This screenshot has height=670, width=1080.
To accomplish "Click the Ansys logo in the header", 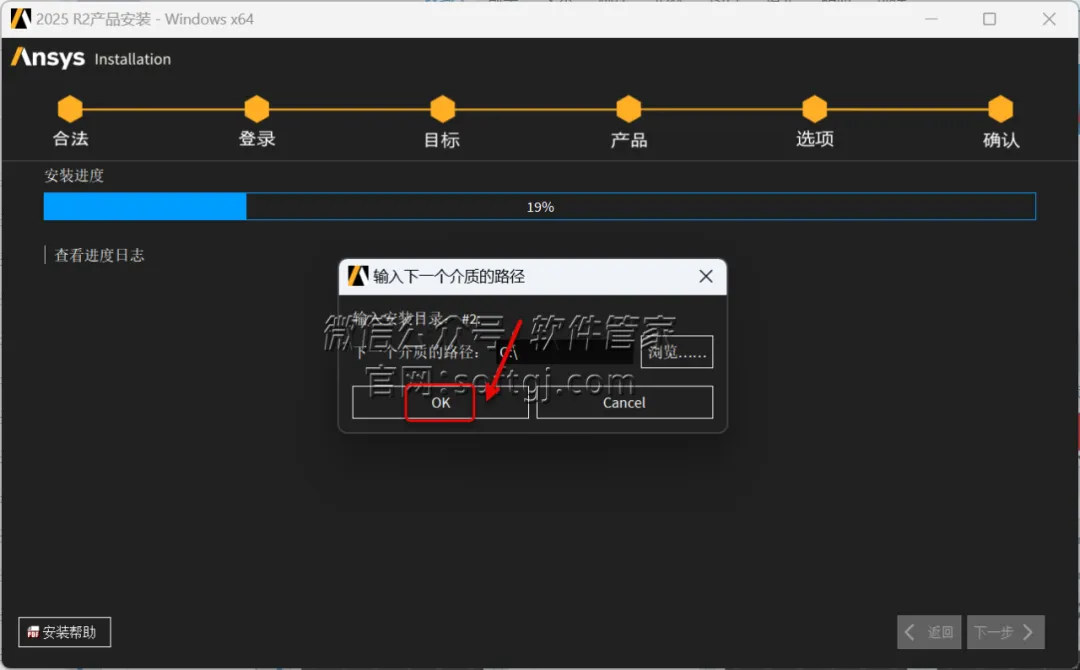I will [x=48, y=58].
